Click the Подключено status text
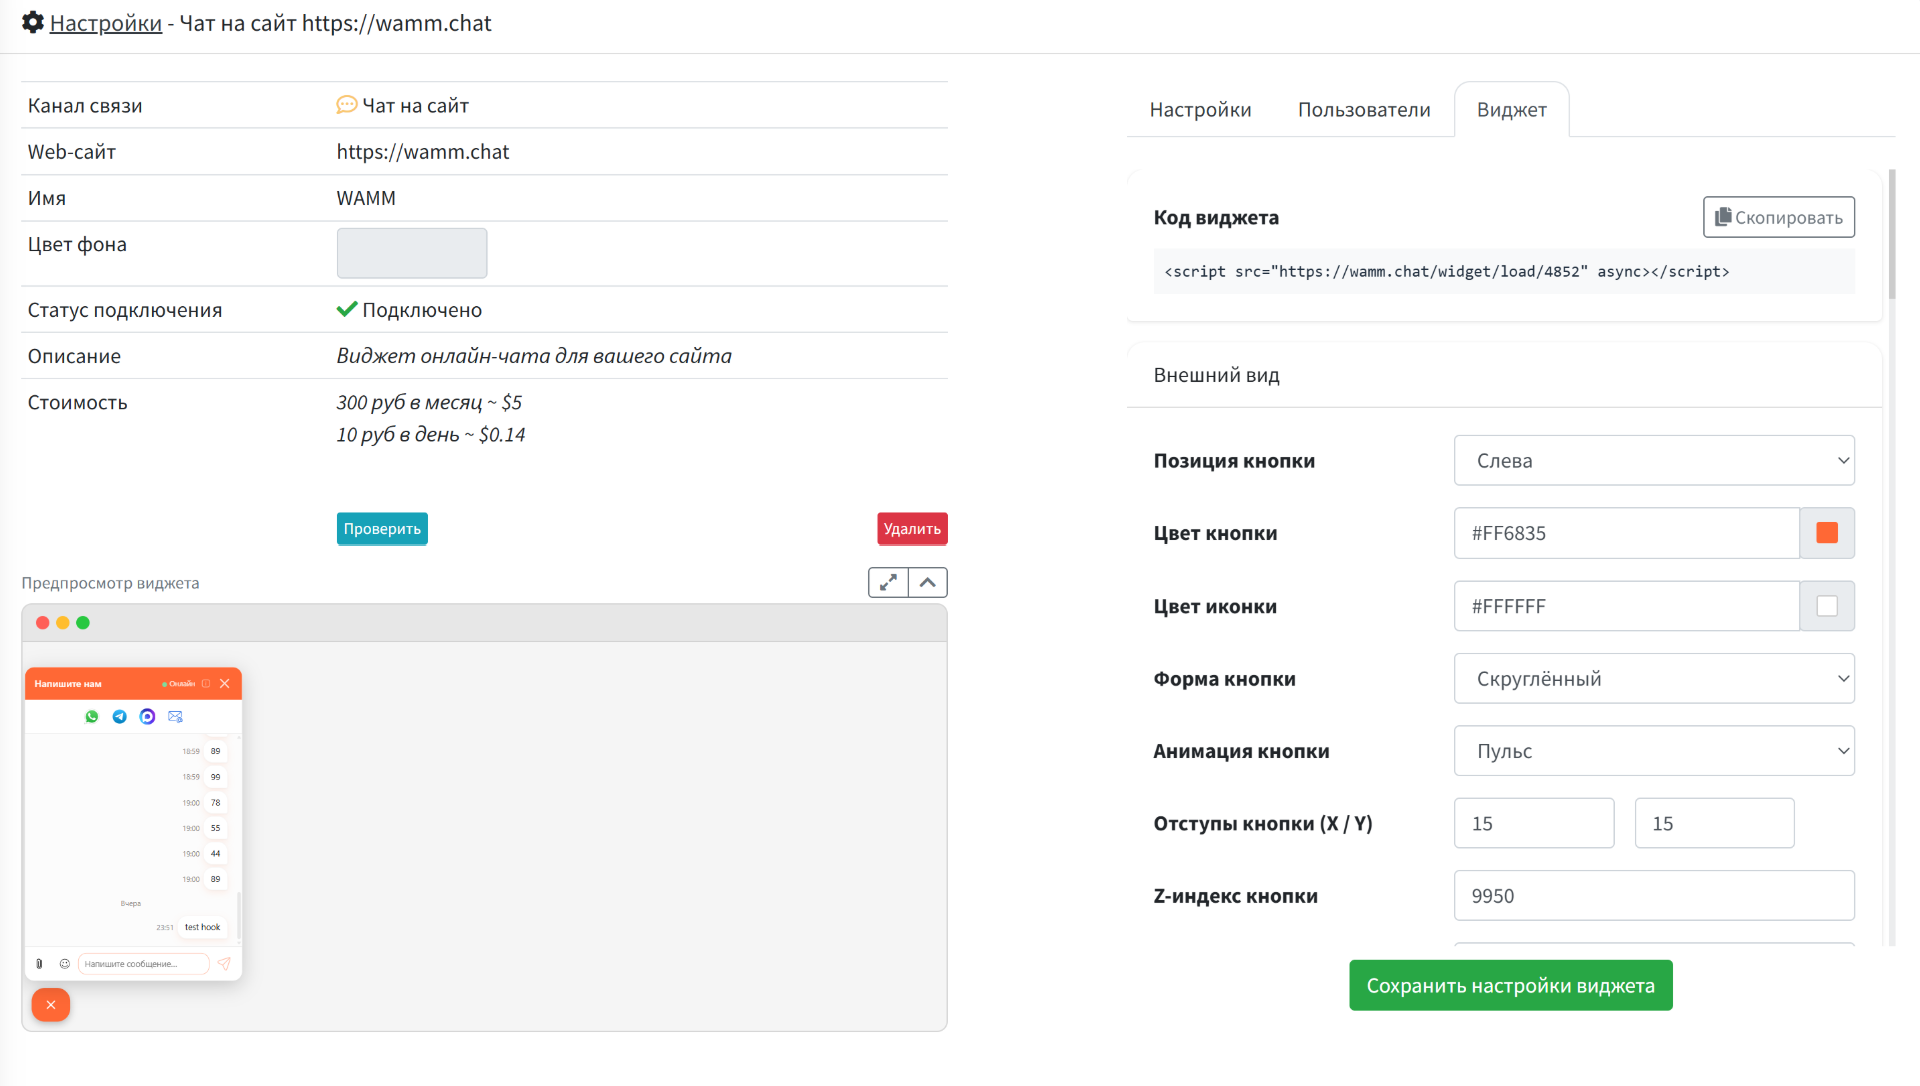The height and width of the screenshot is (1086, 1920). coord(422,310)
